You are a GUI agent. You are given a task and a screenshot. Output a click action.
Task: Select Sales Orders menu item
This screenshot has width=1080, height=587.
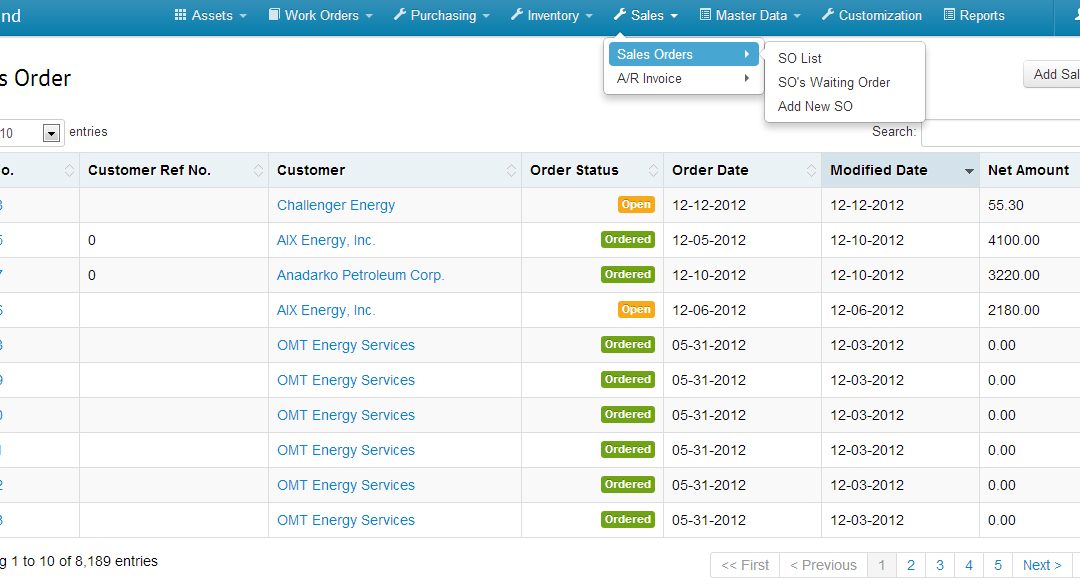tap(683, 54)
